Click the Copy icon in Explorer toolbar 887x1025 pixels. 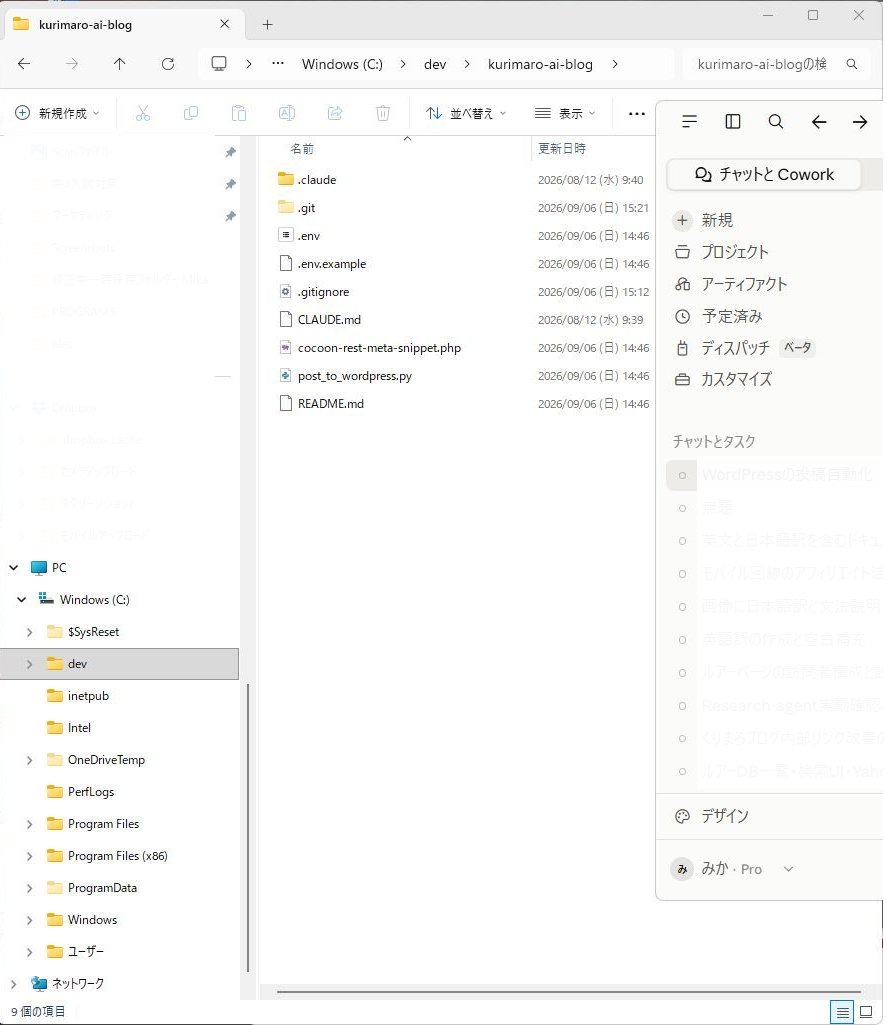(x=191, y=113)
